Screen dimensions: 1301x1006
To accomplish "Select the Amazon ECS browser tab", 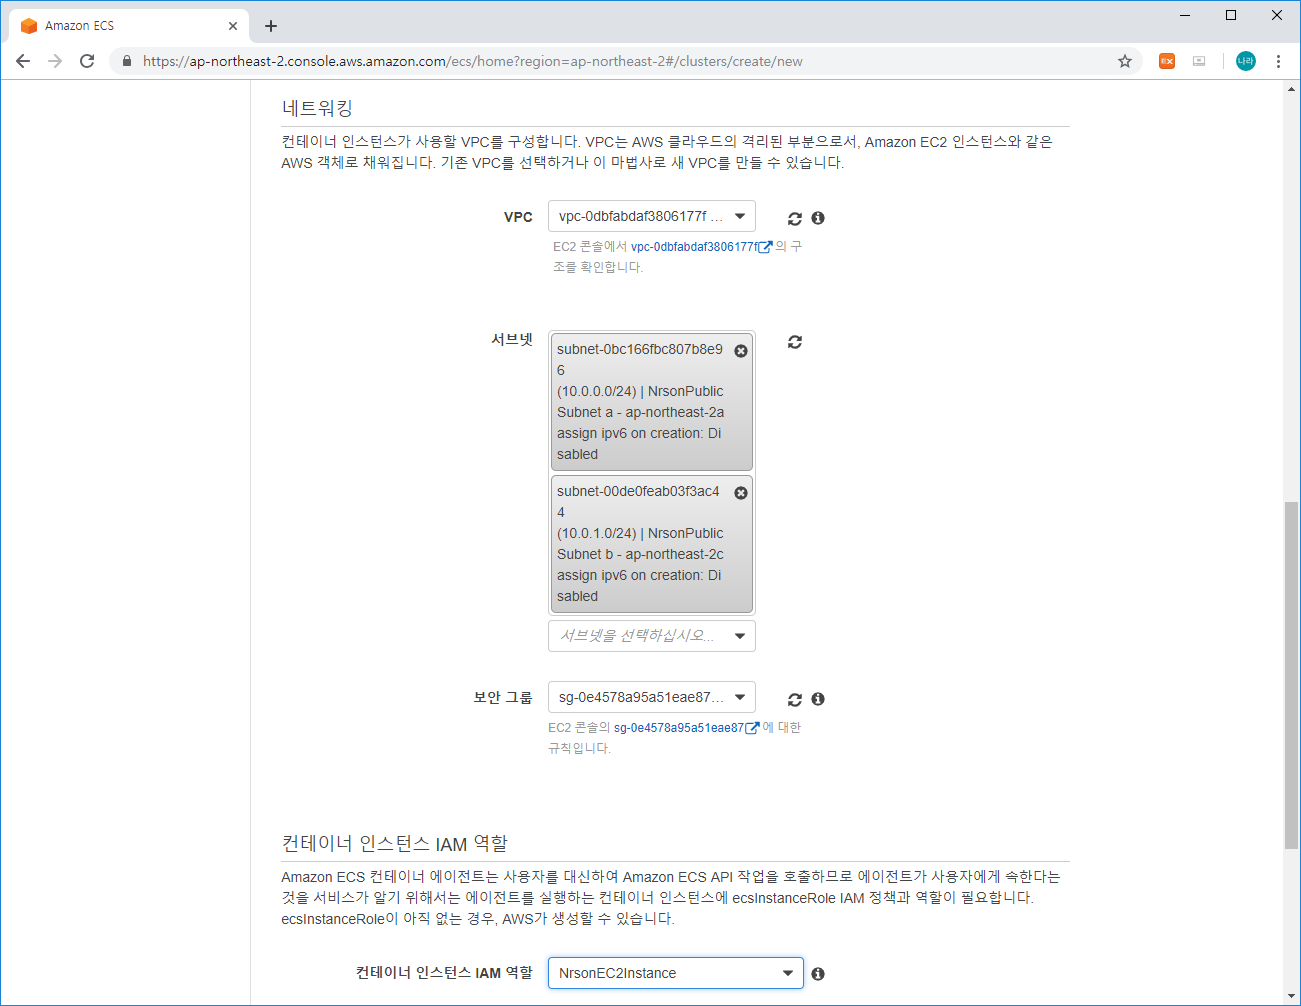I will pyautogui.click(x=128, y=26).
